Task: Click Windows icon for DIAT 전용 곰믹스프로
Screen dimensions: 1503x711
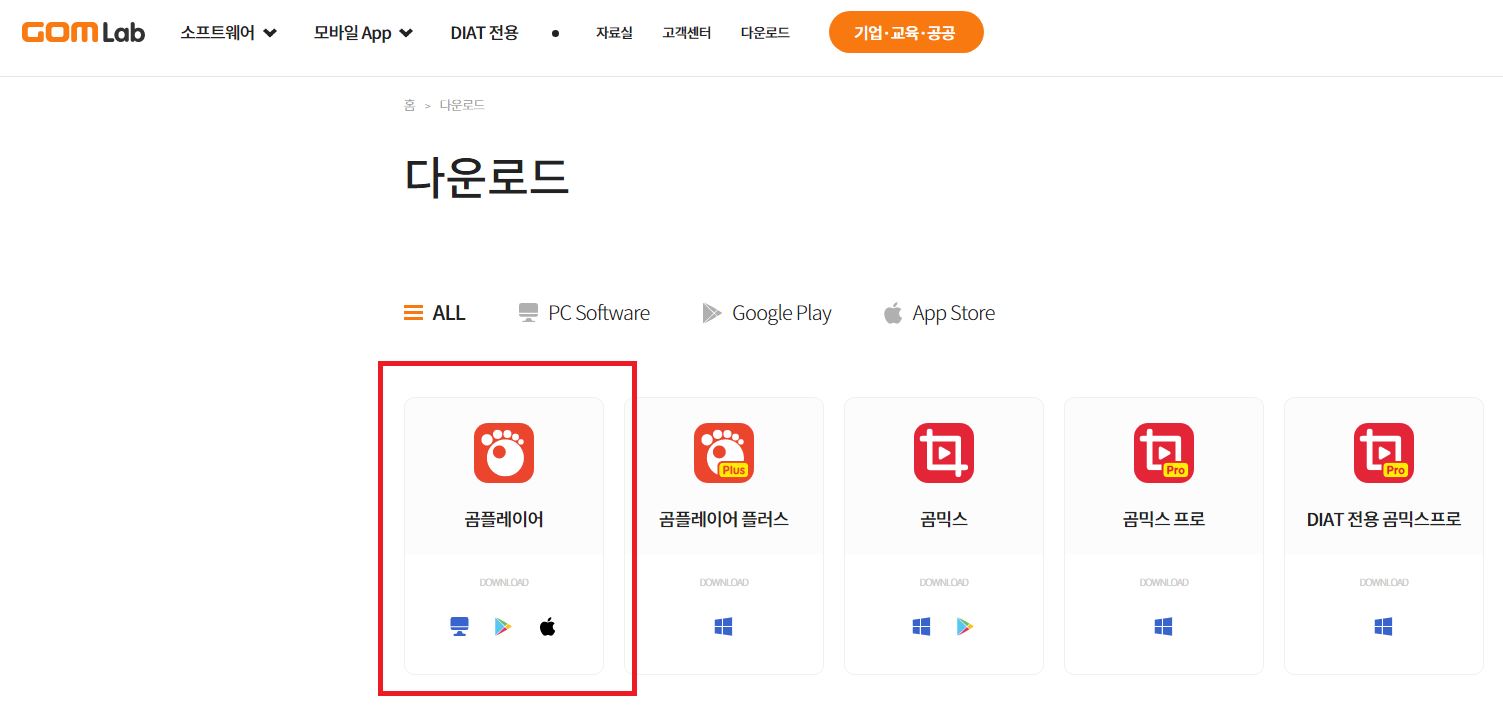Action: [x=1384, y=627]
